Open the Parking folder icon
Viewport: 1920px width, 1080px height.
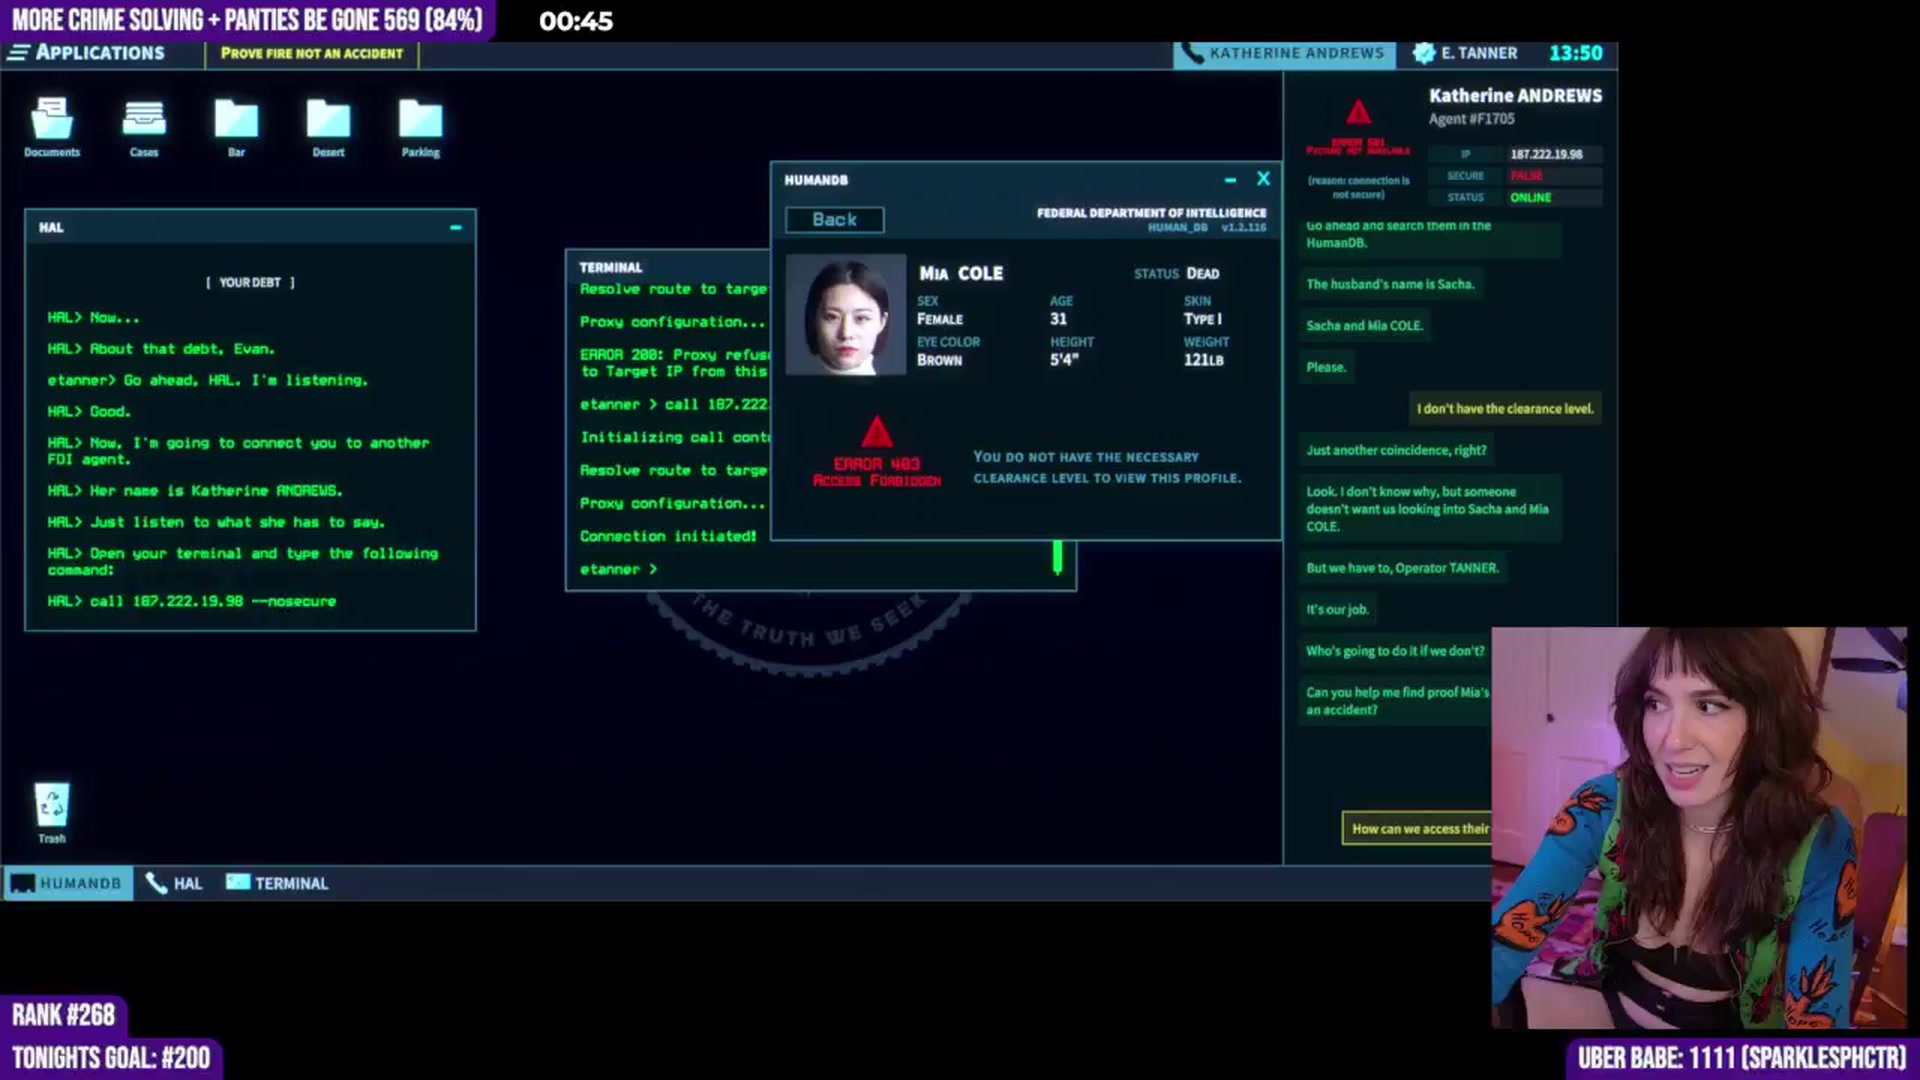(x=420, y=120)
